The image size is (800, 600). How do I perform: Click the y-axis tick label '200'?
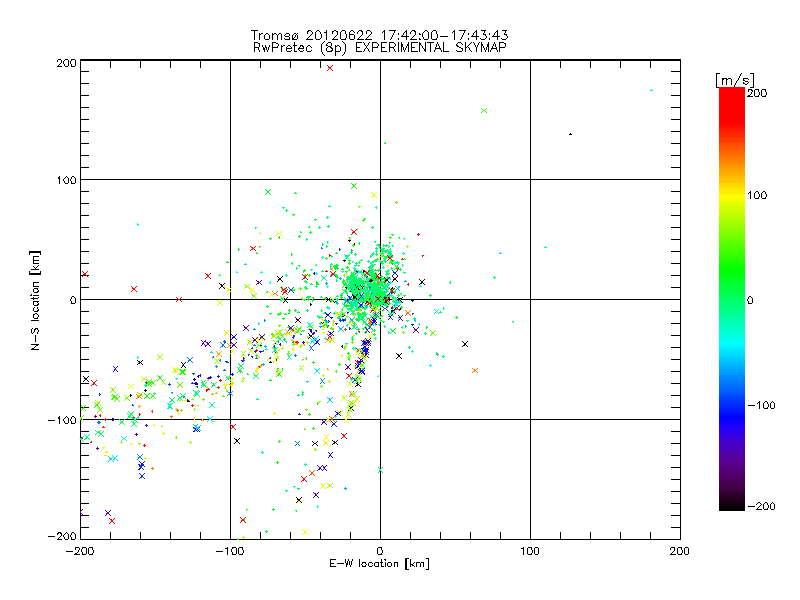pyautogui.click(x=67, y=63)
